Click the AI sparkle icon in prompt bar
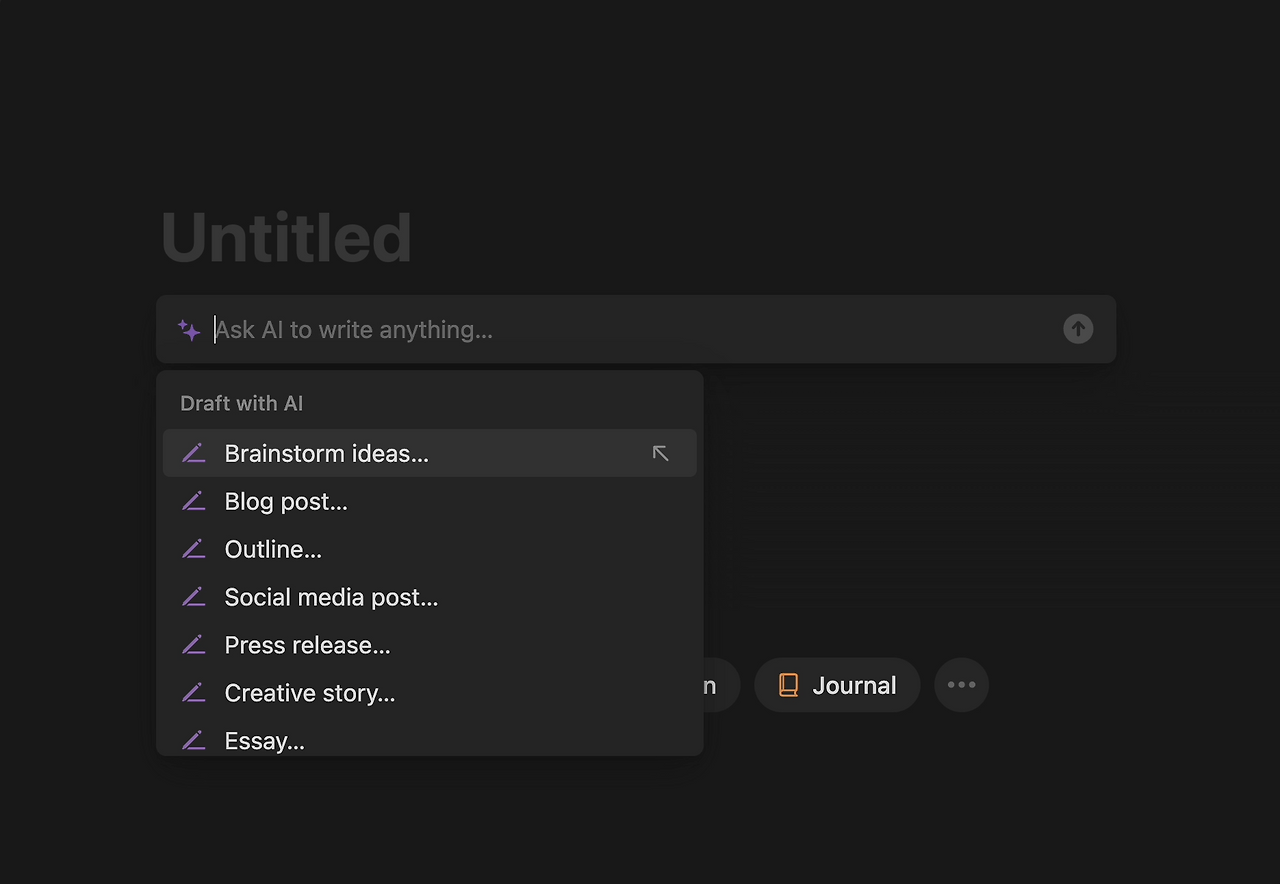 (189, 330)
